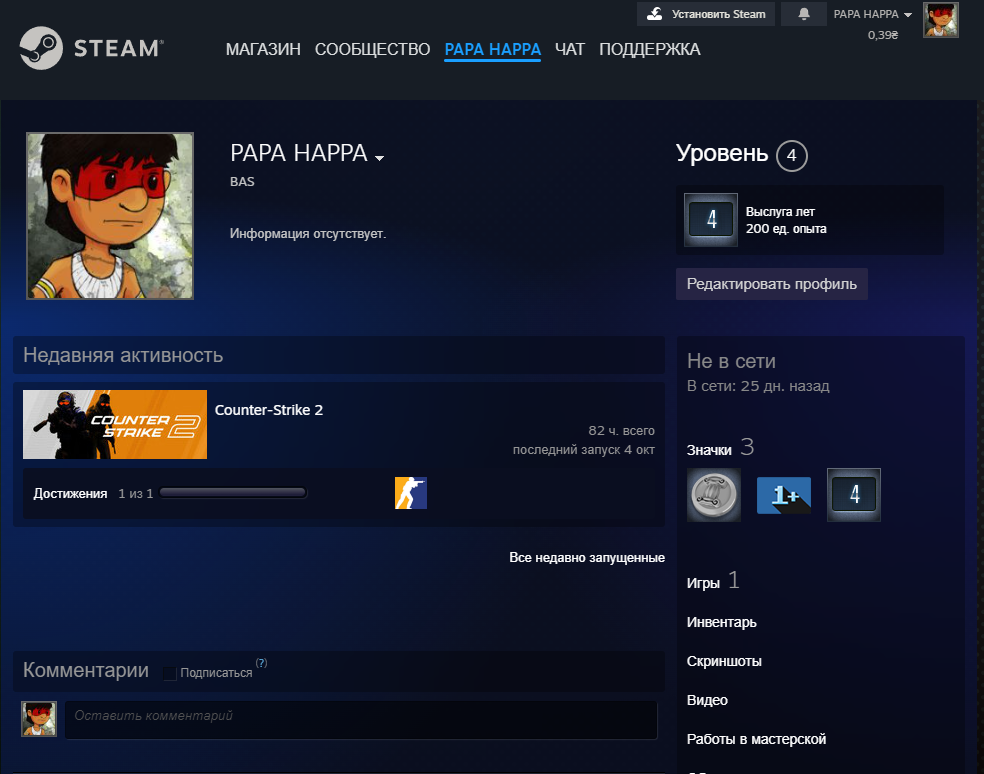Select the PAPA HAPPA navigation tab
The image size is (984, 774).
point(493,49)
